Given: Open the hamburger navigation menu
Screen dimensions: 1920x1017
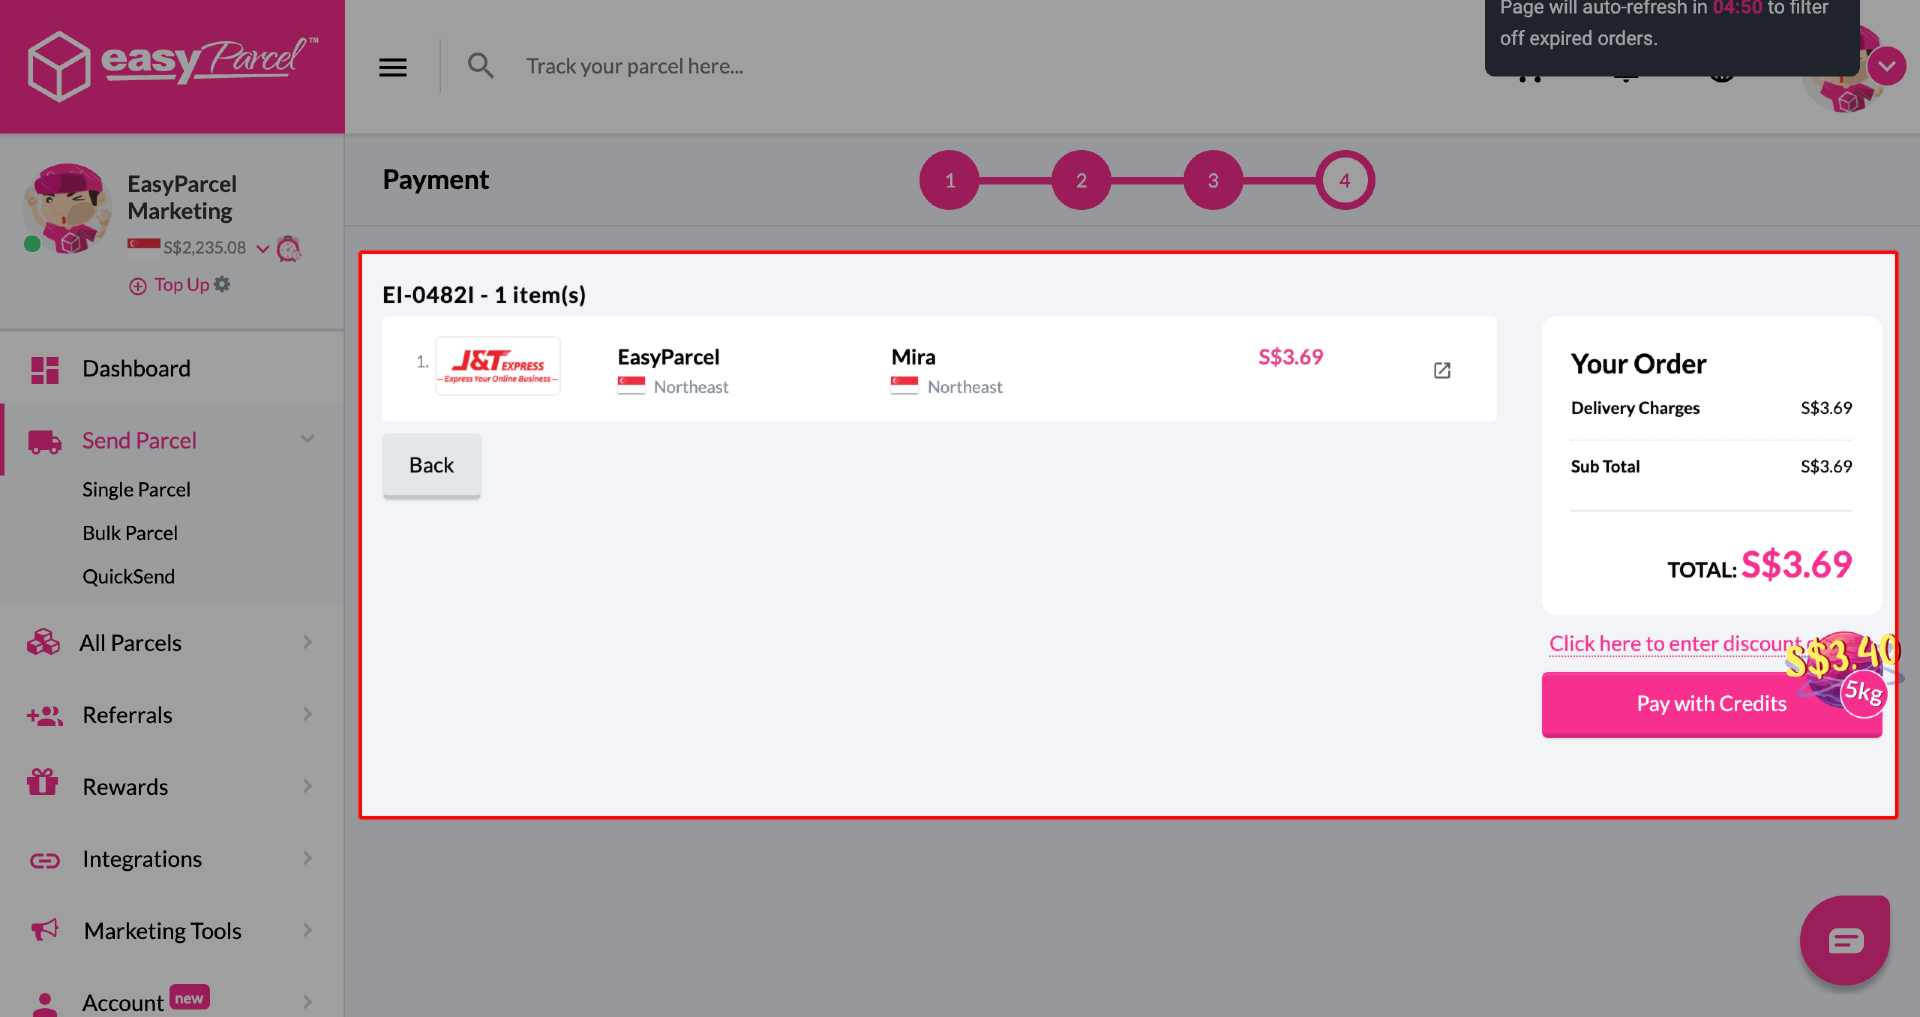Looking at the screenshot, I should coord(392,66).
